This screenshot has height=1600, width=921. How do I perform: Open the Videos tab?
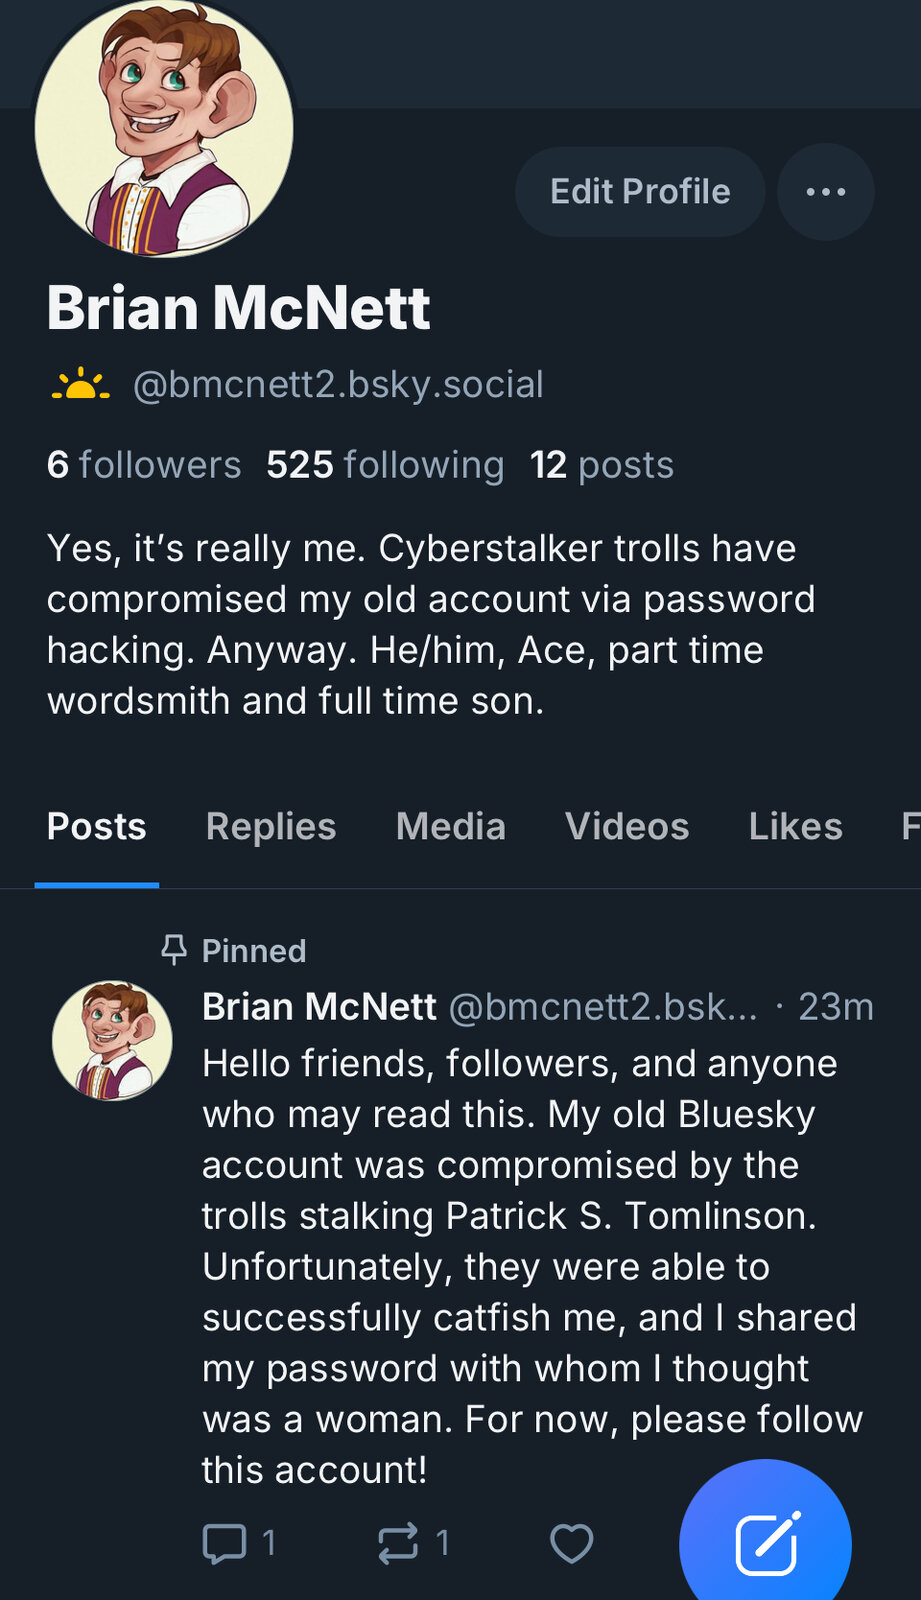click(627, 827)
